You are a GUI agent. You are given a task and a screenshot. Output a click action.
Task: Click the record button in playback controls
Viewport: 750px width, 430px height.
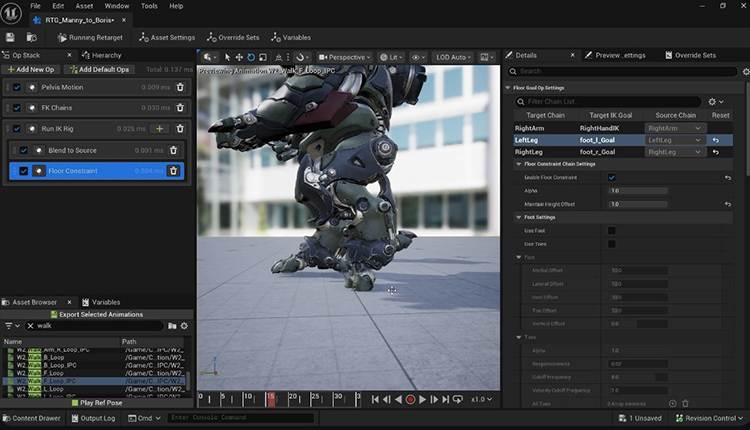coord(410,399)
